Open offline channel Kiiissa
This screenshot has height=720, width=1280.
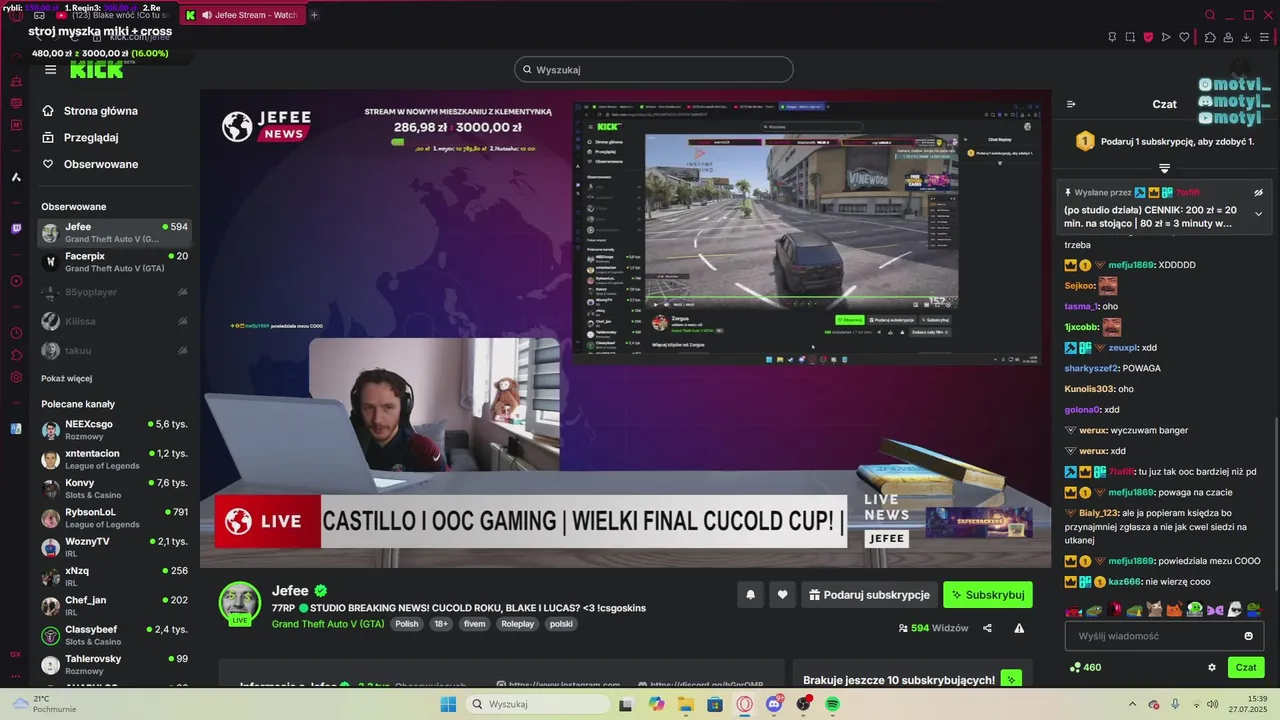114,321
